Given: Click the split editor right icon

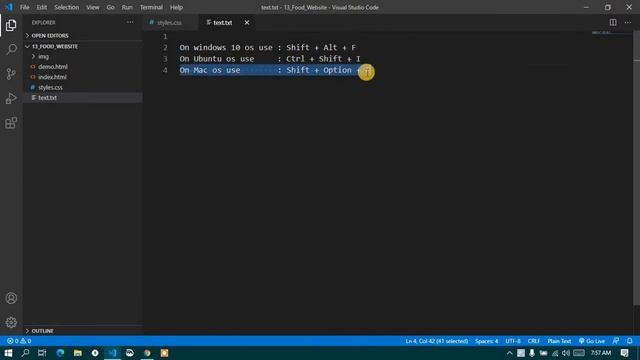Looking at the screenshot, I should [x=613, y=22].
